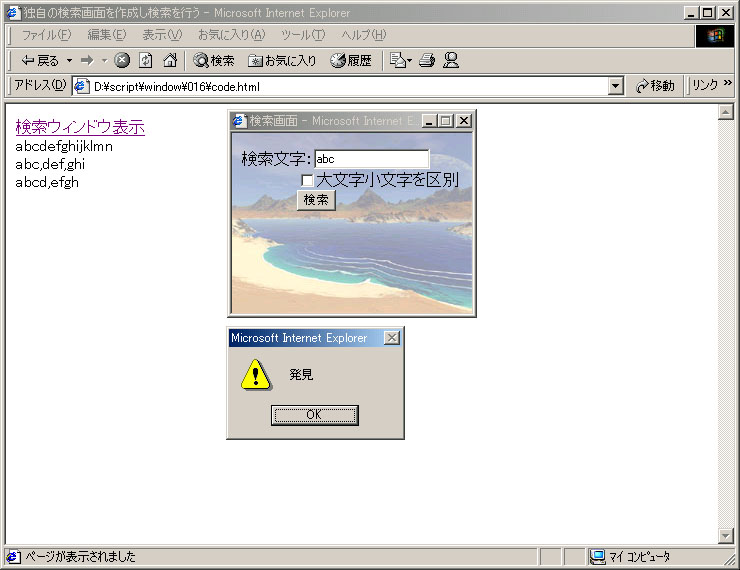Refresh the page with the refresh icon
The height and width of the screenshot is (570, 740).
(146, 60)
